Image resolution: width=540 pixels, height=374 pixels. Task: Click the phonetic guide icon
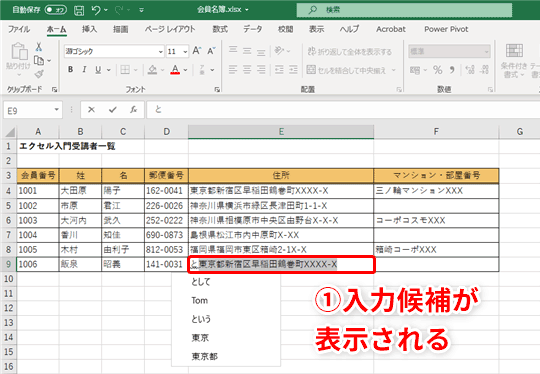[202, 70]
